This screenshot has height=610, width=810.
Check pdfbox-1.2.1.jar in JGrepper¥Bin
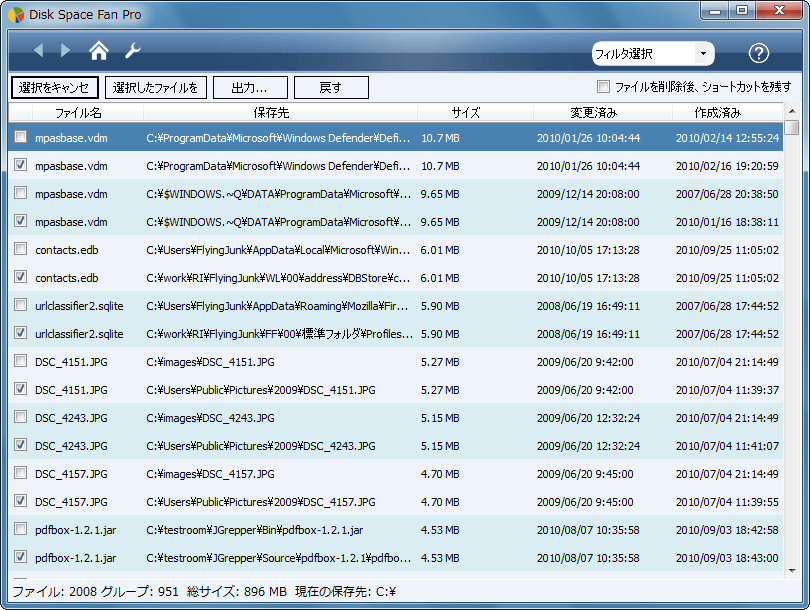pos(21,528)
